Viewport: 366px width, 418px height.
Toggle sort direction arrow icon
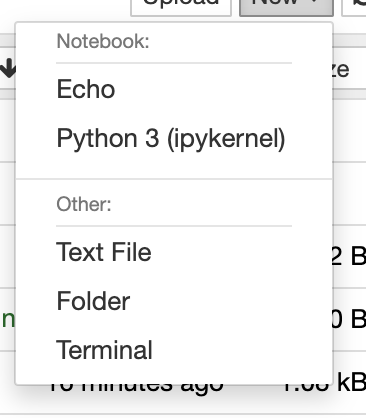tap(7, 68)
